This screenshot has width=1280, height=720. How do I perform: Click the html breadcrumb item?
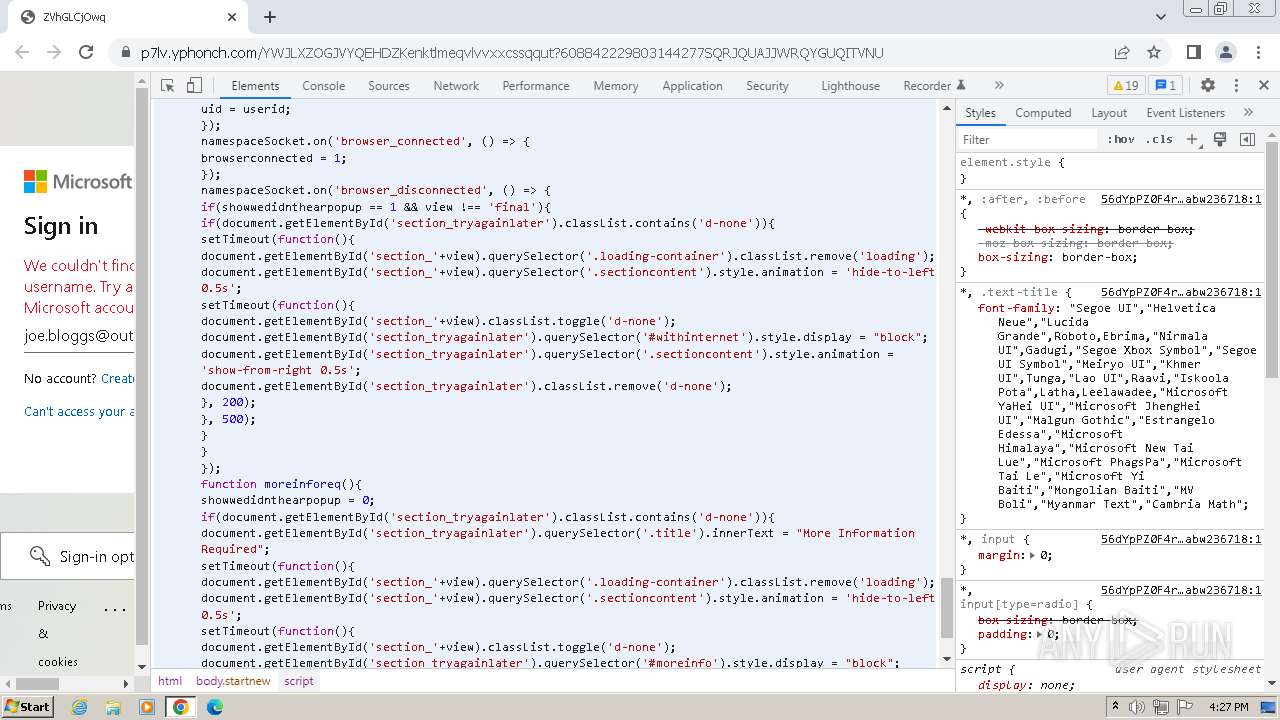tap(170, 681)
